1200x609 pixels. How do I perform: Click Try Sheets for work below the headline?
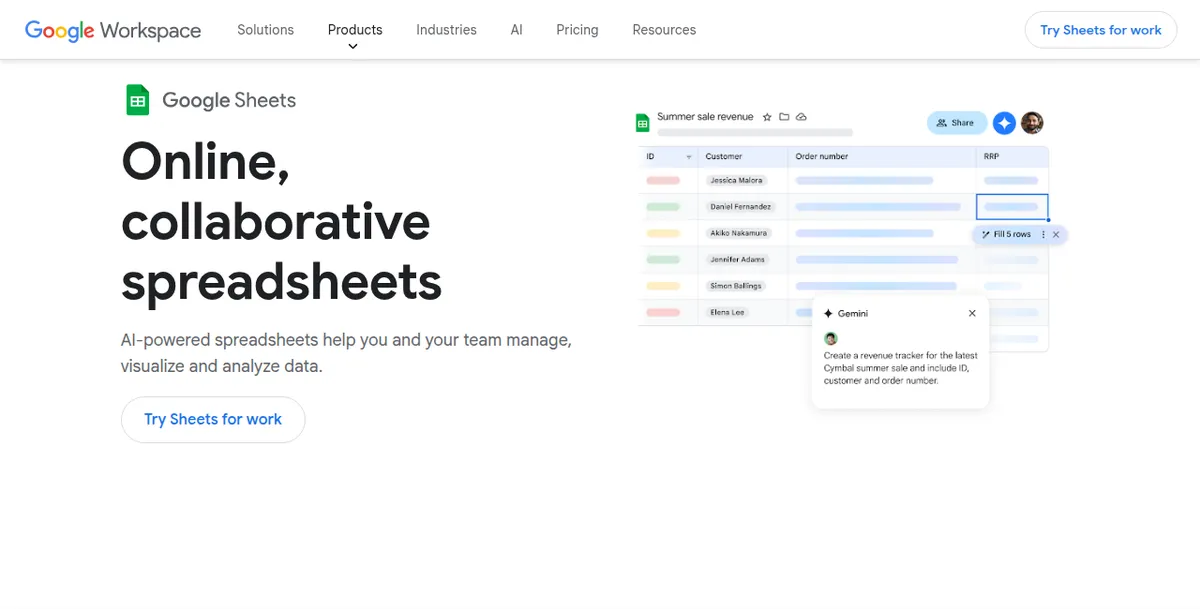213,419
